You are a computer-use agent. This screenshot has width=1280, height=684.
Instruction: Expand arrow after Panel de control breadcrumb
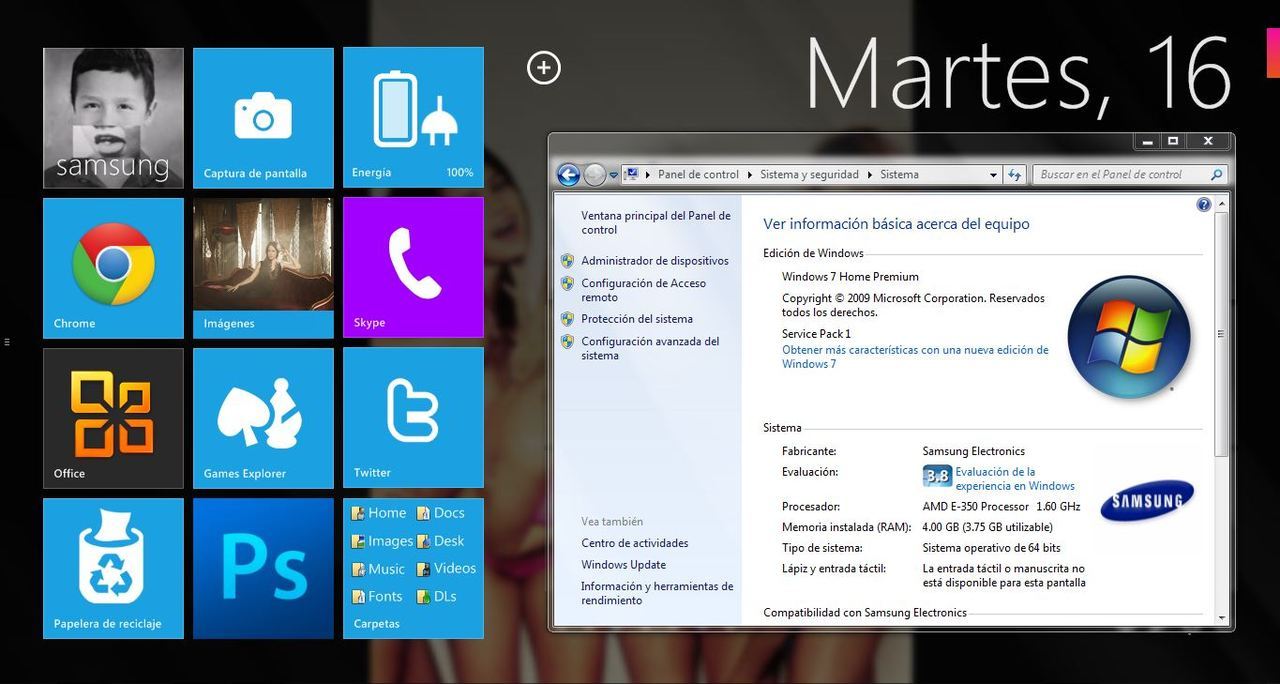[750, 175]
